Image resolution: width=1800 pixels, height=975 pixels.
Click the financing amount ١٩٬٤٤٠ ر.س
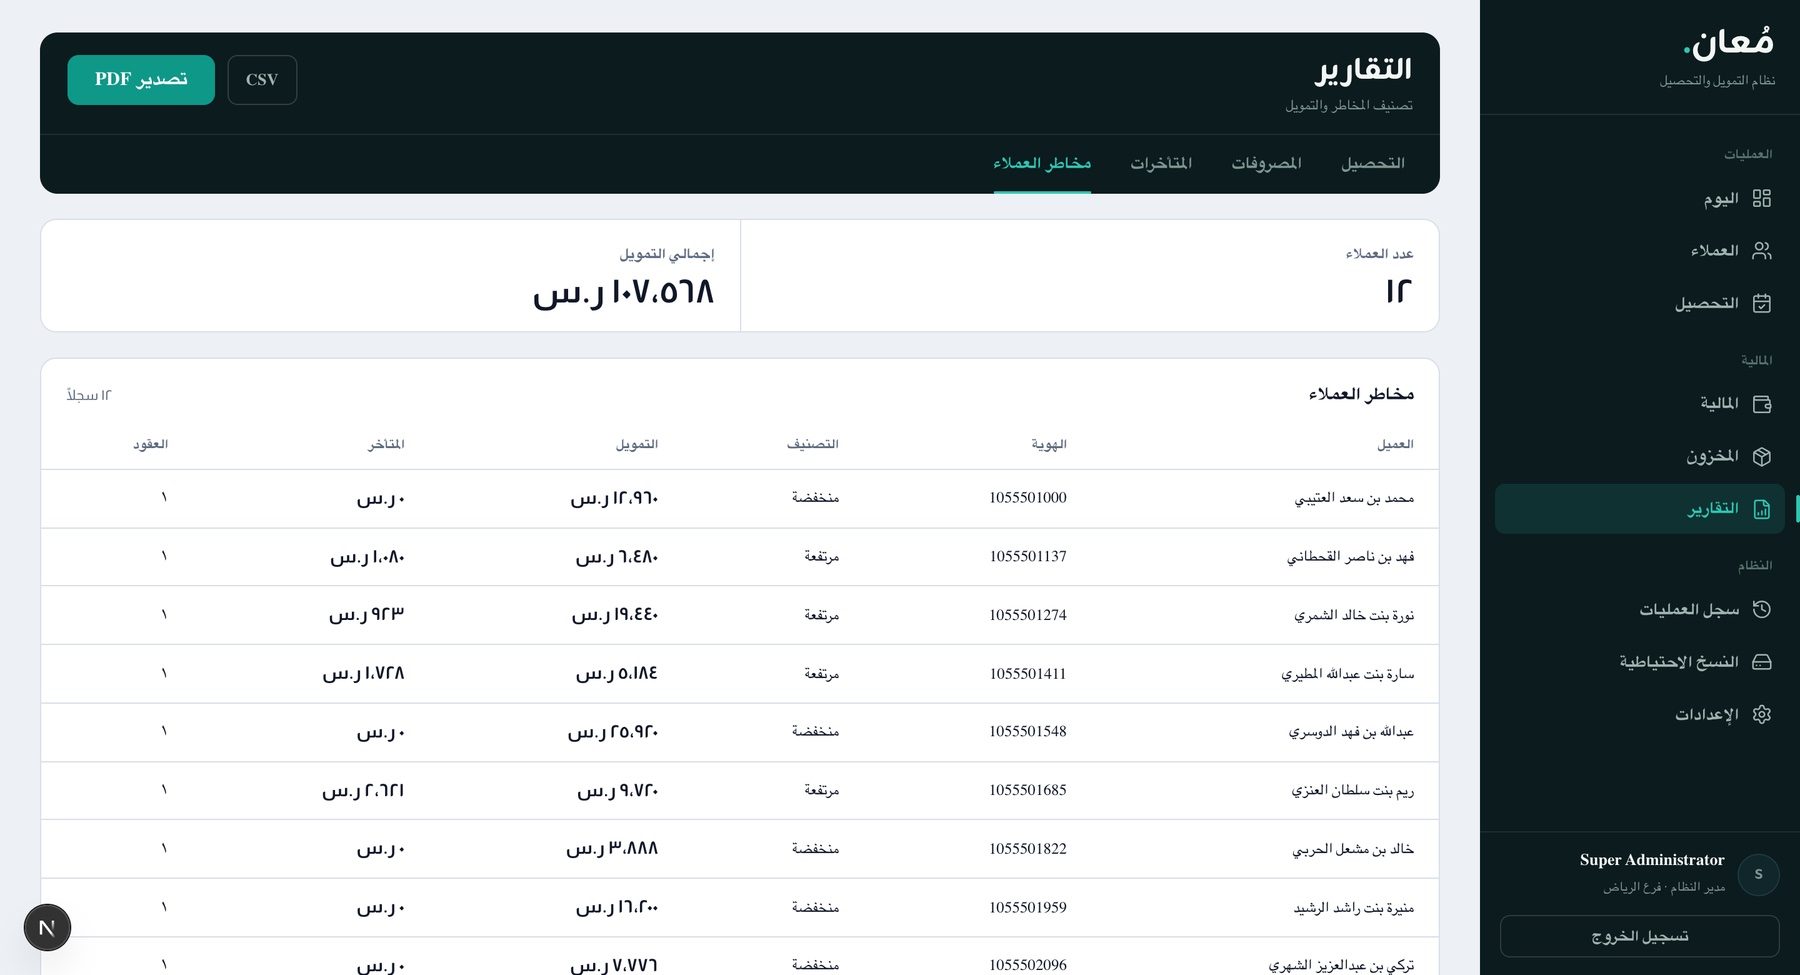click(x=615, y=615)
